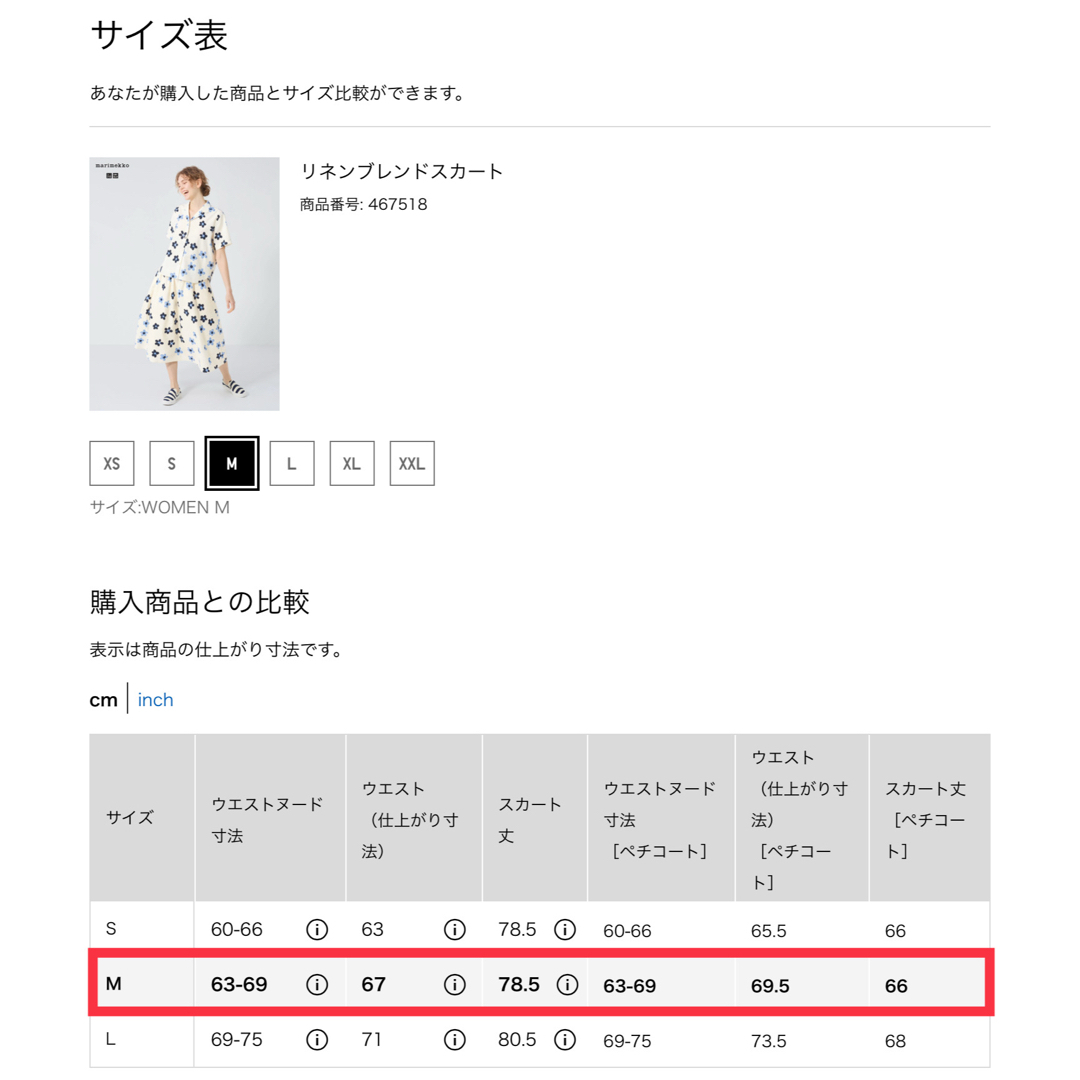Open info icon for M waist nude 63-69
Image resolution: width=1080 pixels, height=1080 pixels.
pos(317,984)
